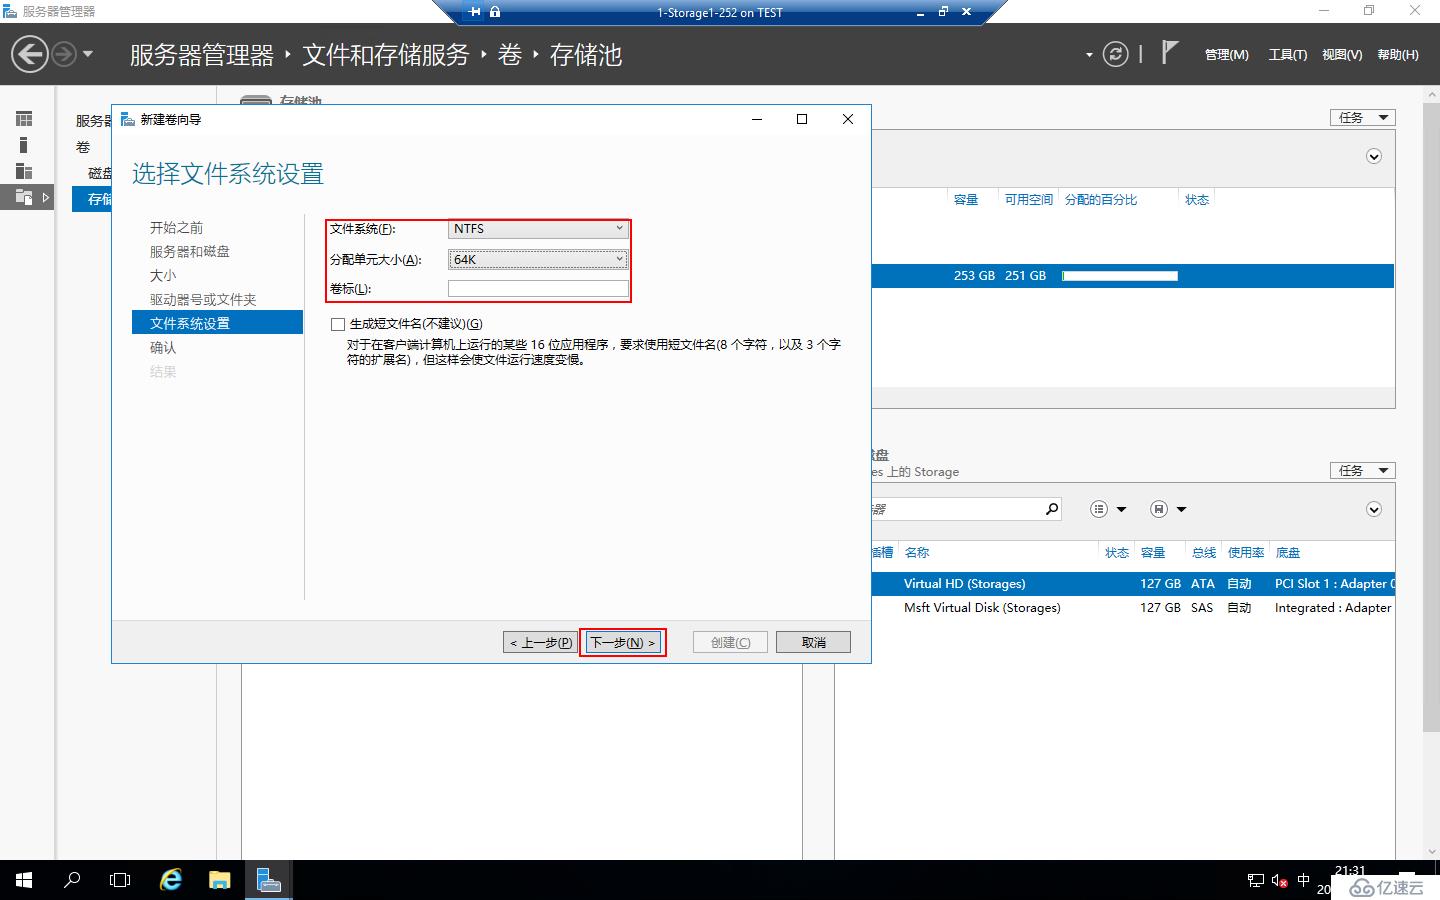The height and width of the screenshot is (900, 1440).
Task: Sort by 容量 column in storage pool
Action: (966, 200)
